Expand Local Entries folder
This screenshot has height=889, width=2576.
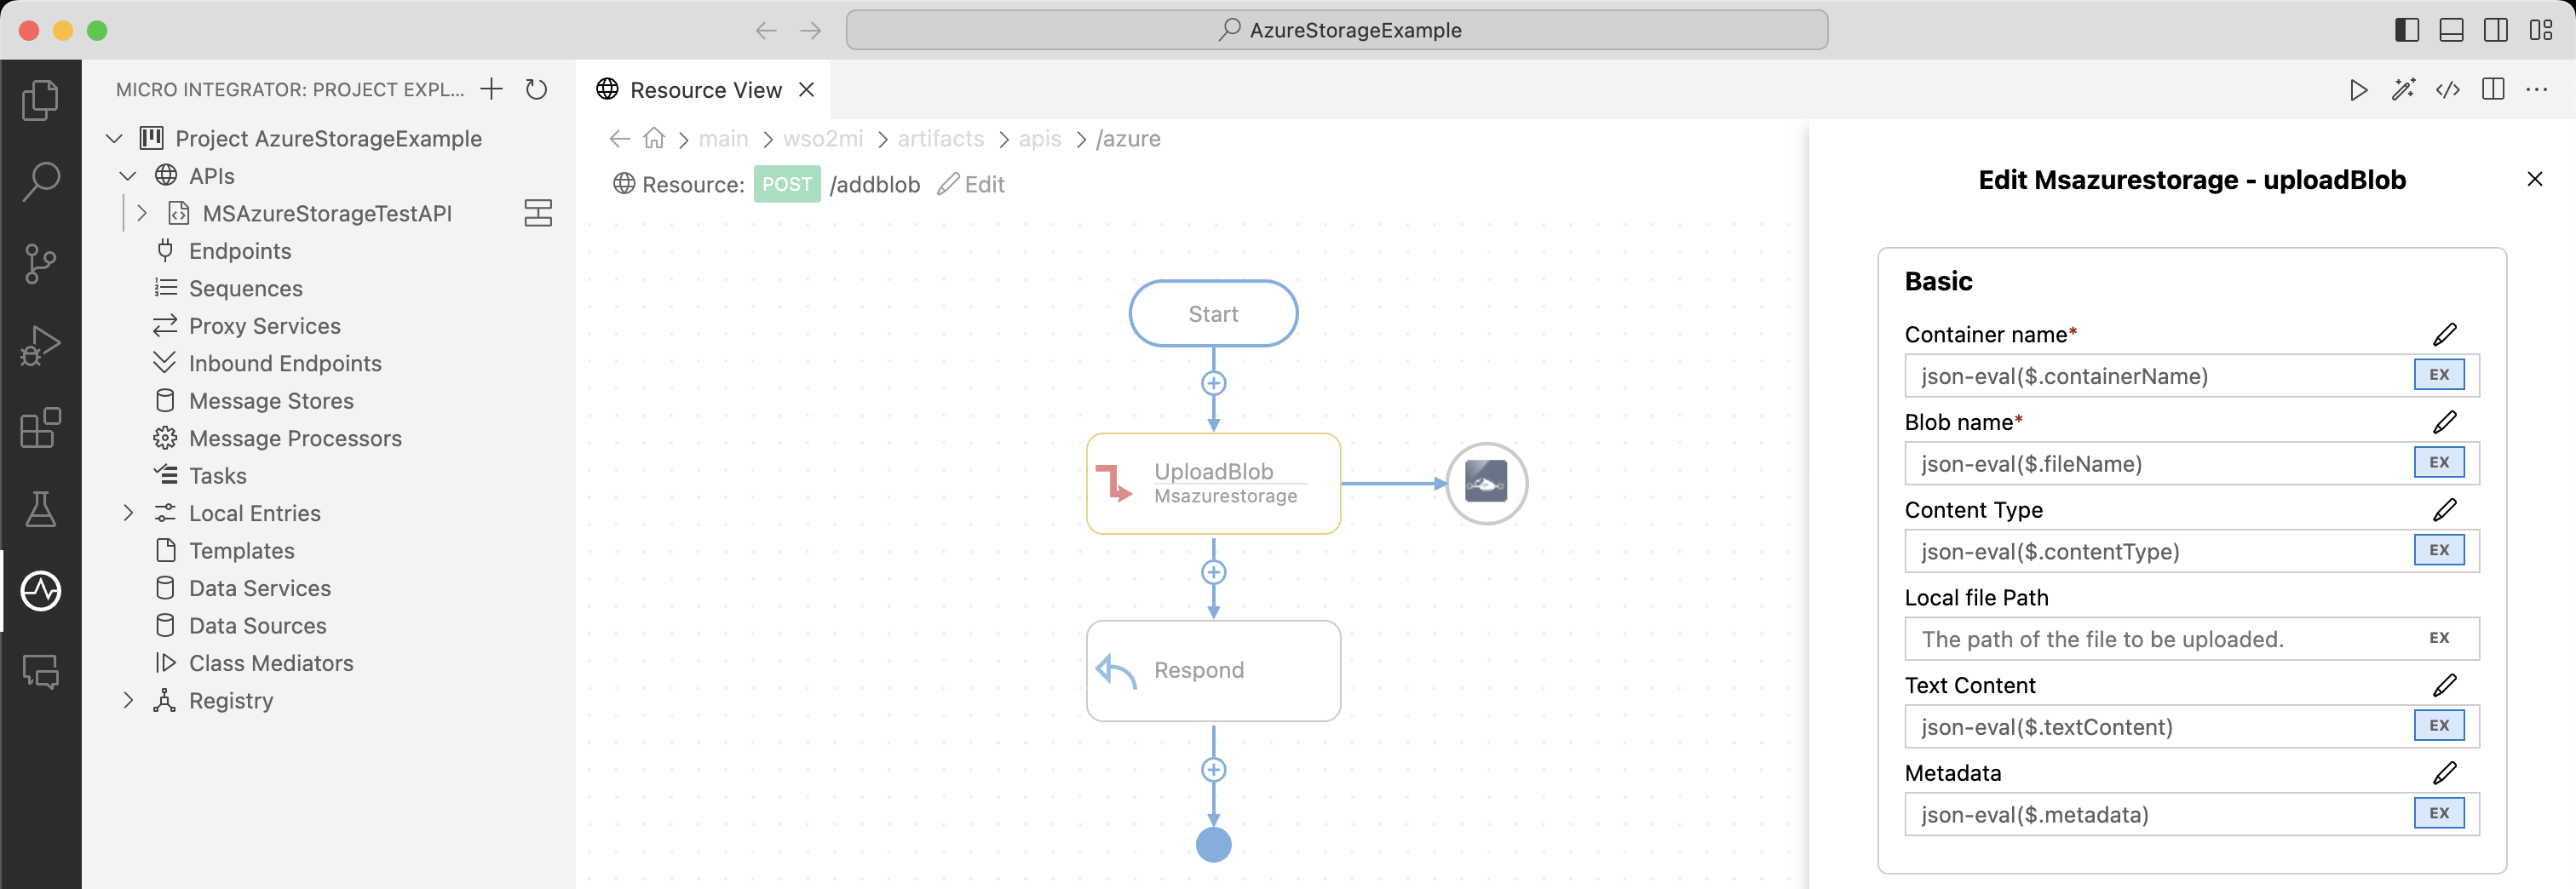point(127,513)
